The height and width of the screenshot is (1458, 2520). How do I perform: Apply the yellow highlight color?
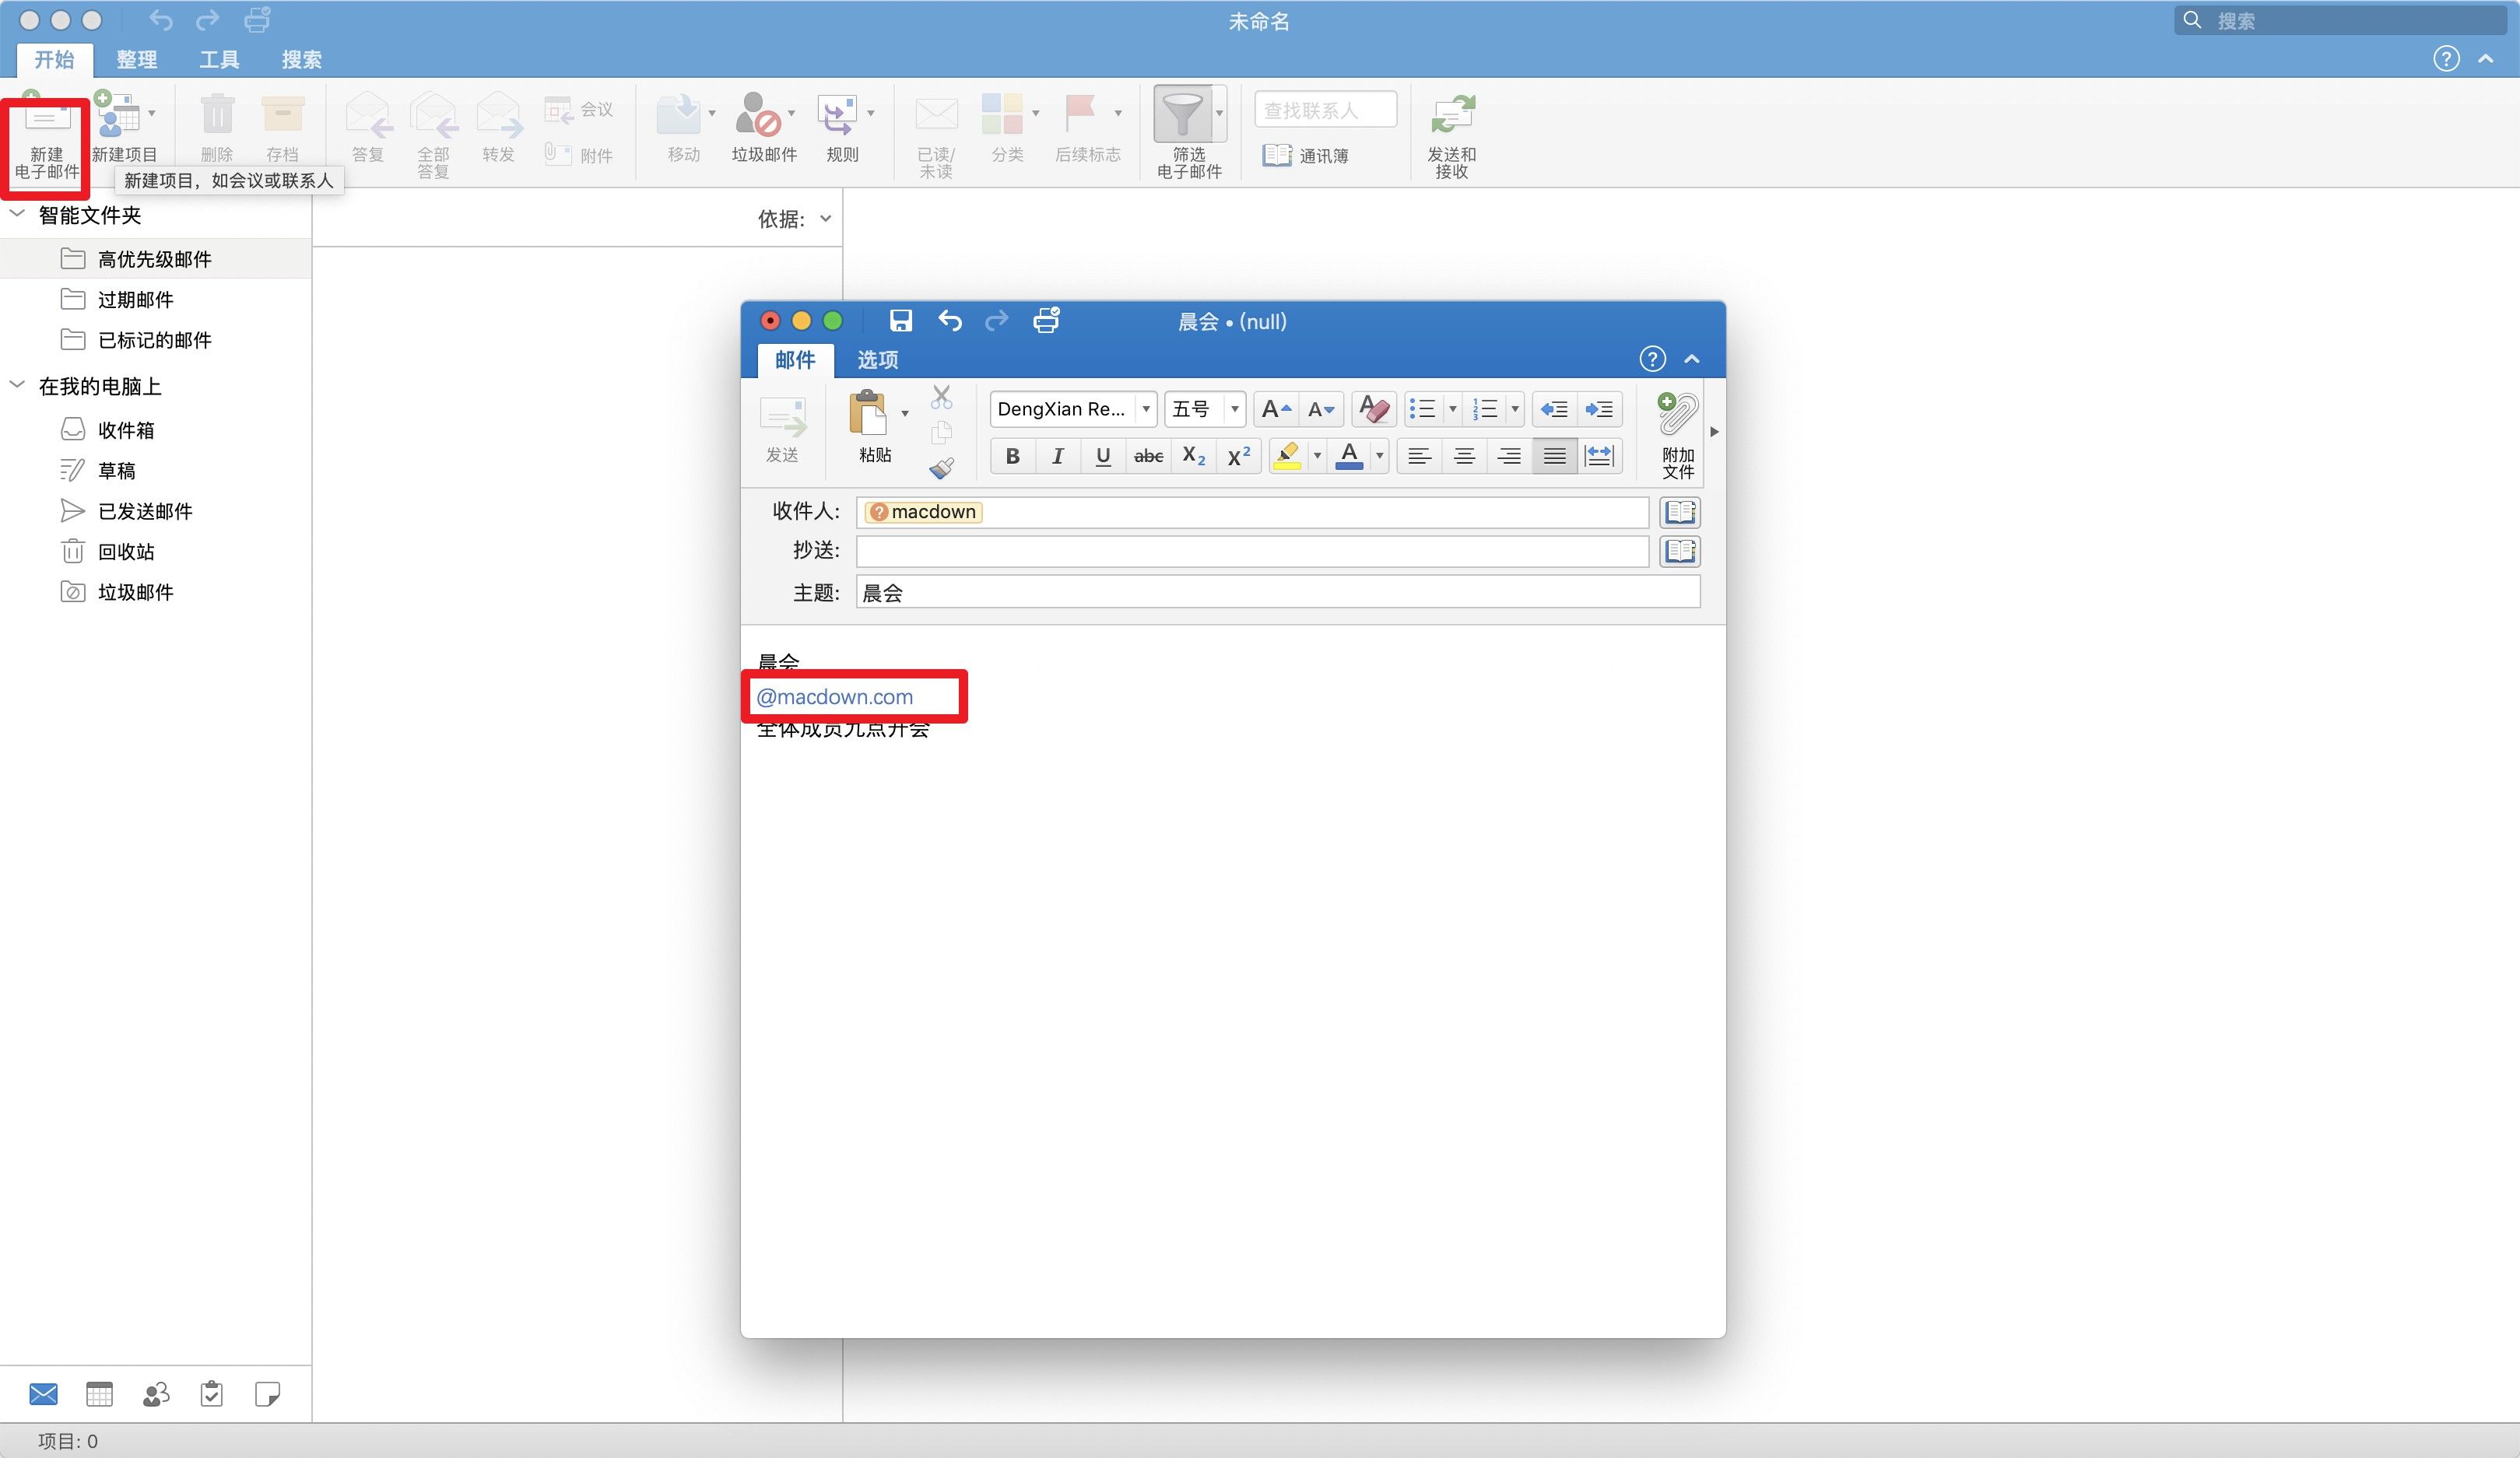pyautogui.click(x=1288, y=456)
